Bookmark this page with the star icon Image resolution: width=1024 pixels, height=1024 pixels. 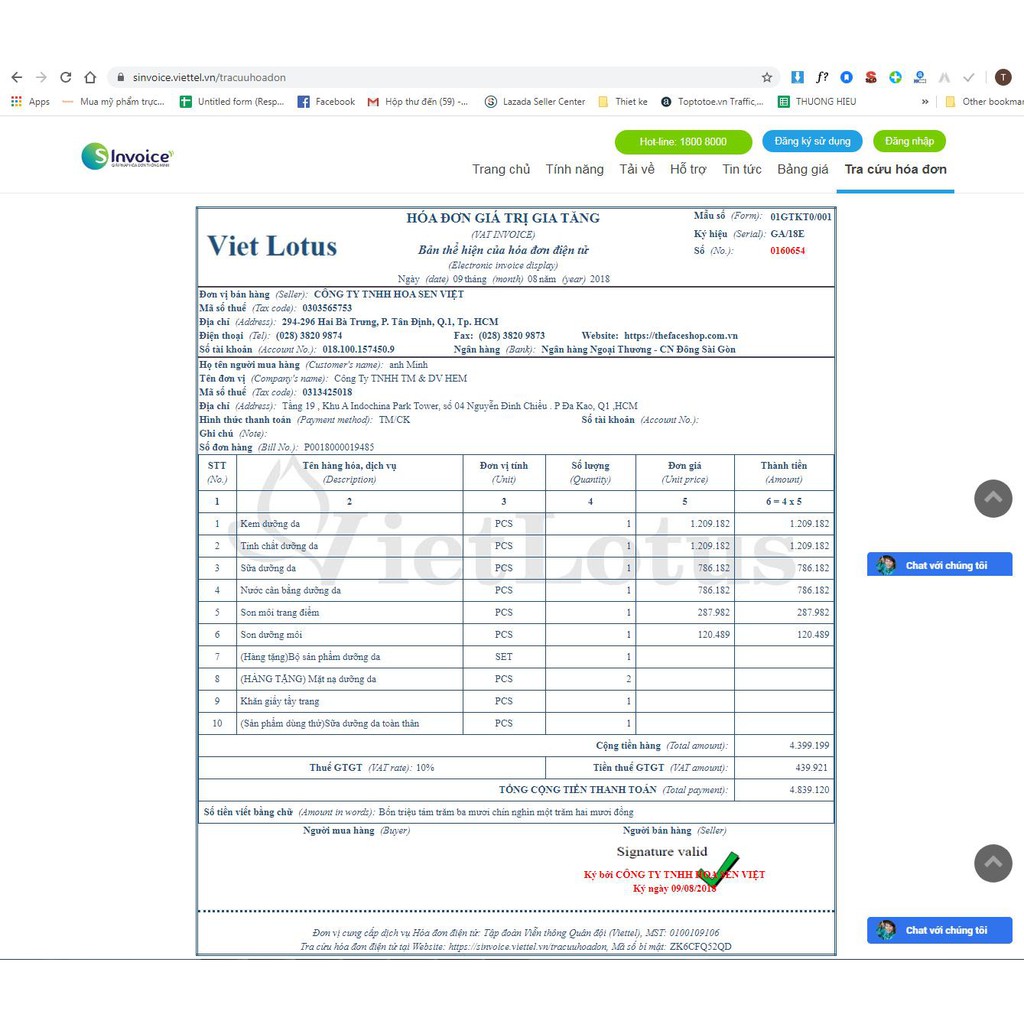[x=767, y=77]
